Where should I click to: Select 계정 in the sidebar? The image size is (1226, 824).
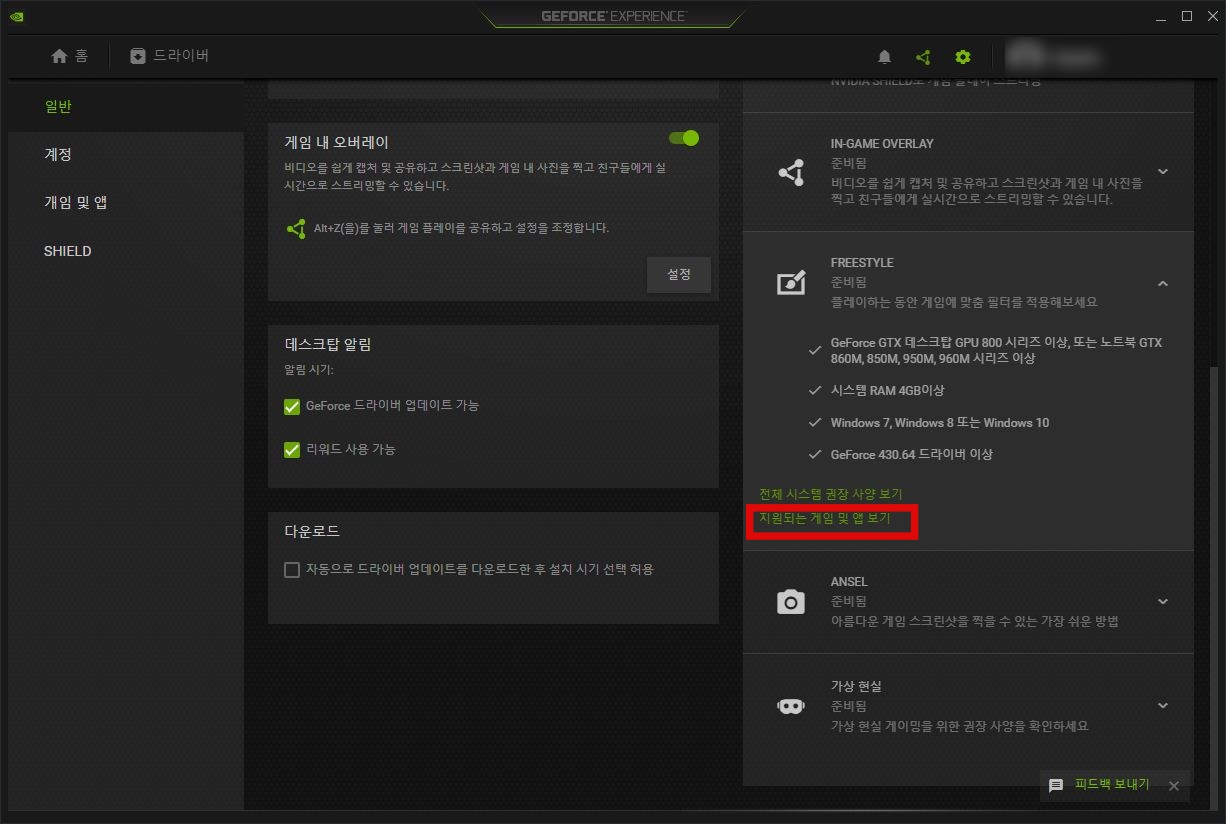pos(58,155)
